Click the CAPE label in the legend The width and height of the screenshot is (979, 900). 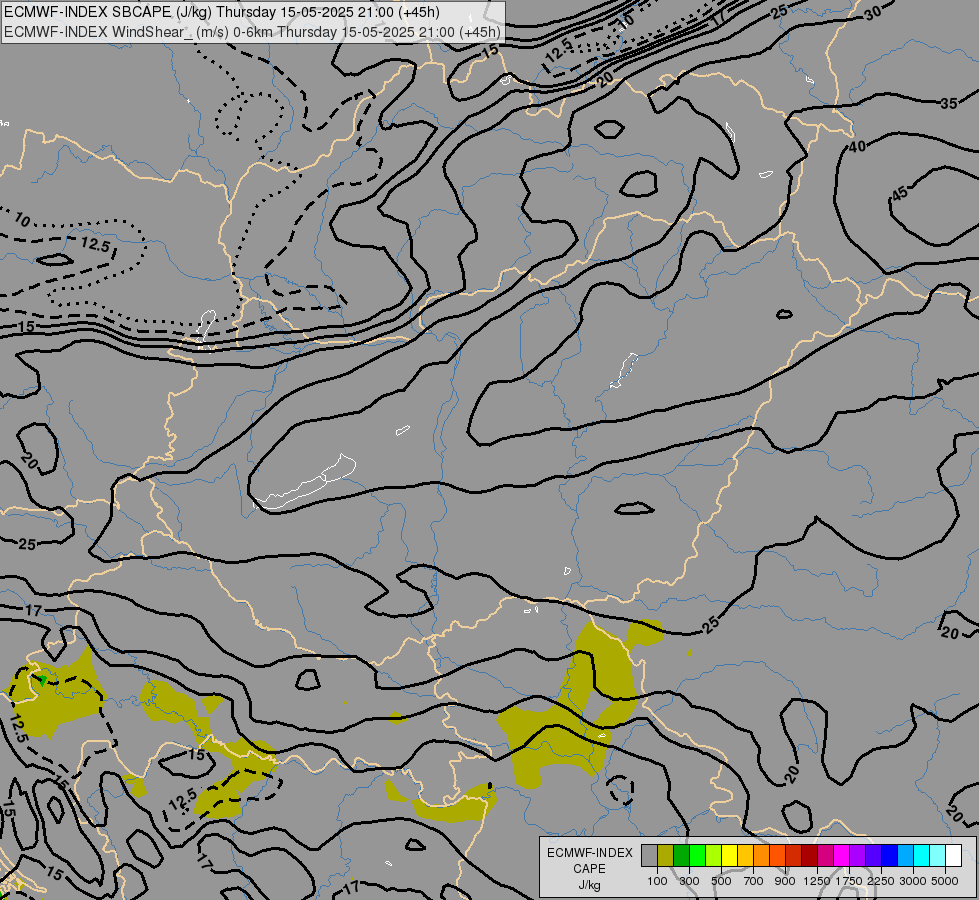coord(589,869)
